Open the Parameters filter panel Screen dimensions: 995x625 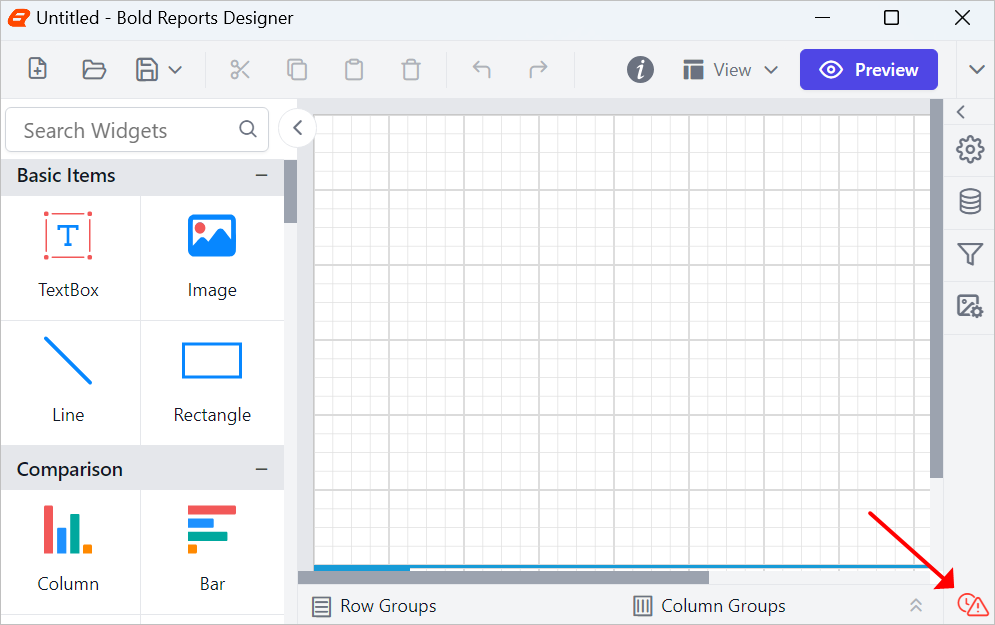click(x=970, y=254)
